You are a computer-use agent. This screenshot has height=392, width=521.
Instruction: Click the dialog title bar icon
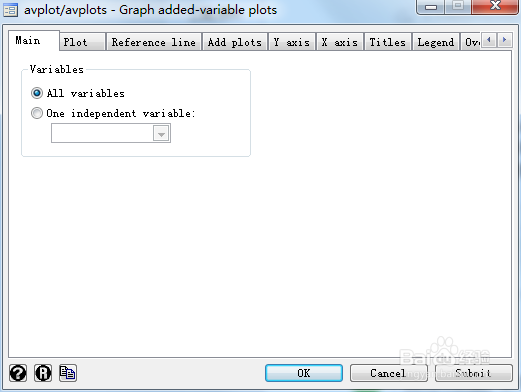click(x=10, y=10)
